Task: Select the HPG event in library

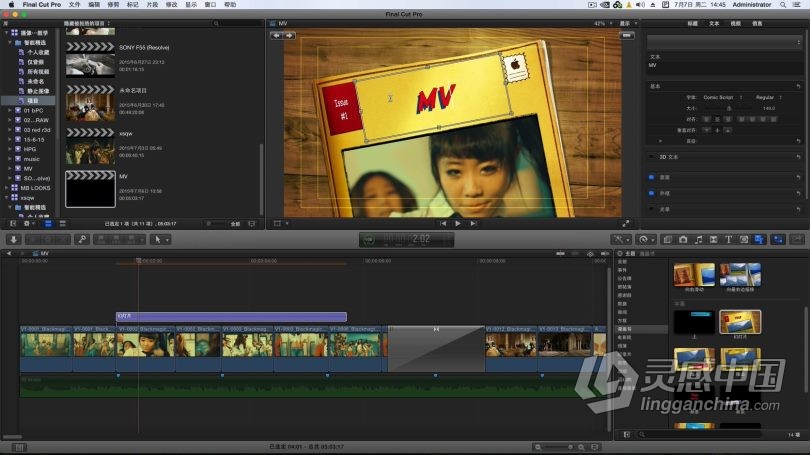Action: coord(29,149)
